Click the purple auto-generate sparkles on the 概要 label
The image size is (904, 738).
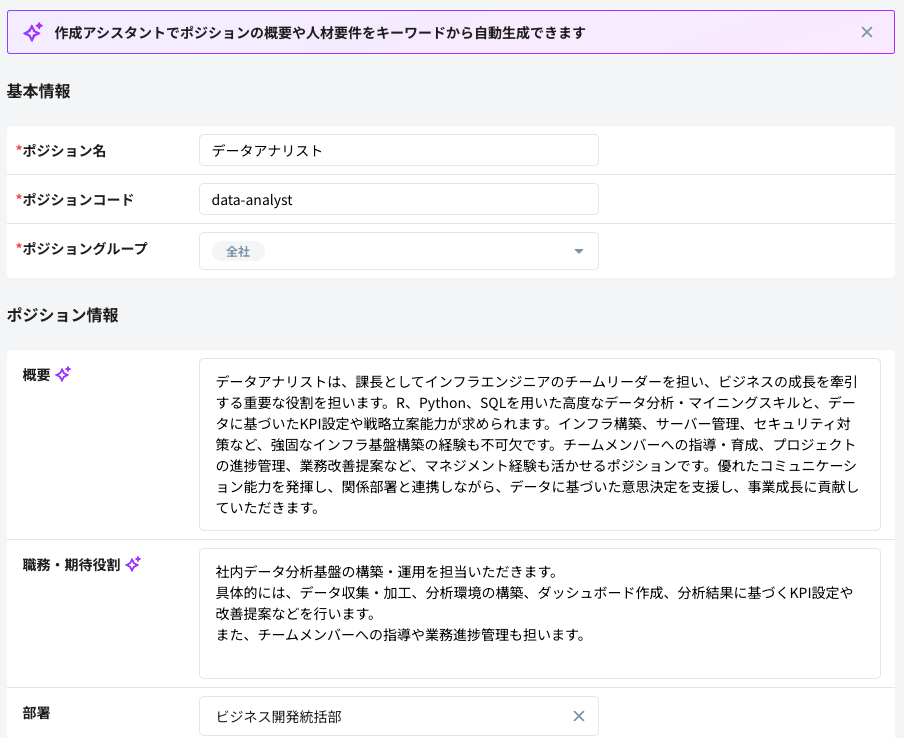tap(63, 373)
